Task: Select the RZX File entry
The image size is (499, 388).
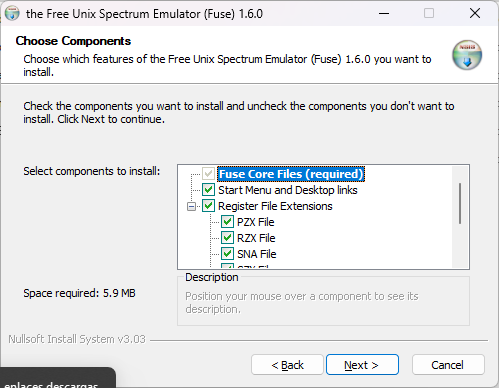Action: click(256, 238)
